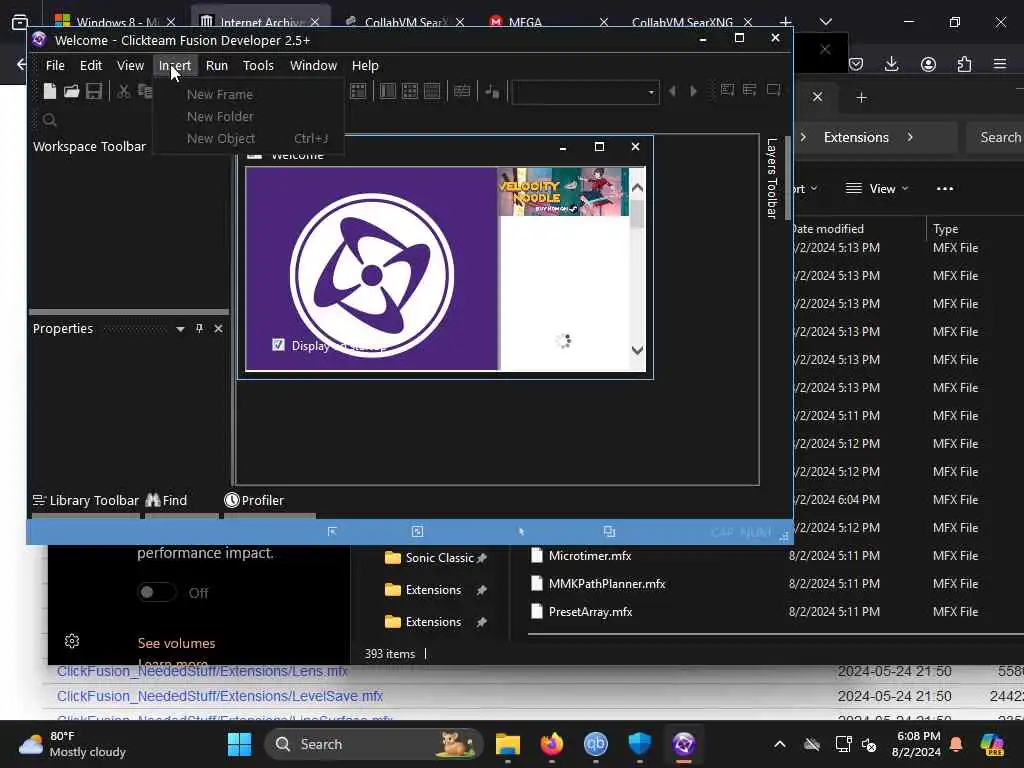This screenshot has height=768, width=1024.
Task: Toggle the Off switch in Settings window
Action: tap(157, 592)
